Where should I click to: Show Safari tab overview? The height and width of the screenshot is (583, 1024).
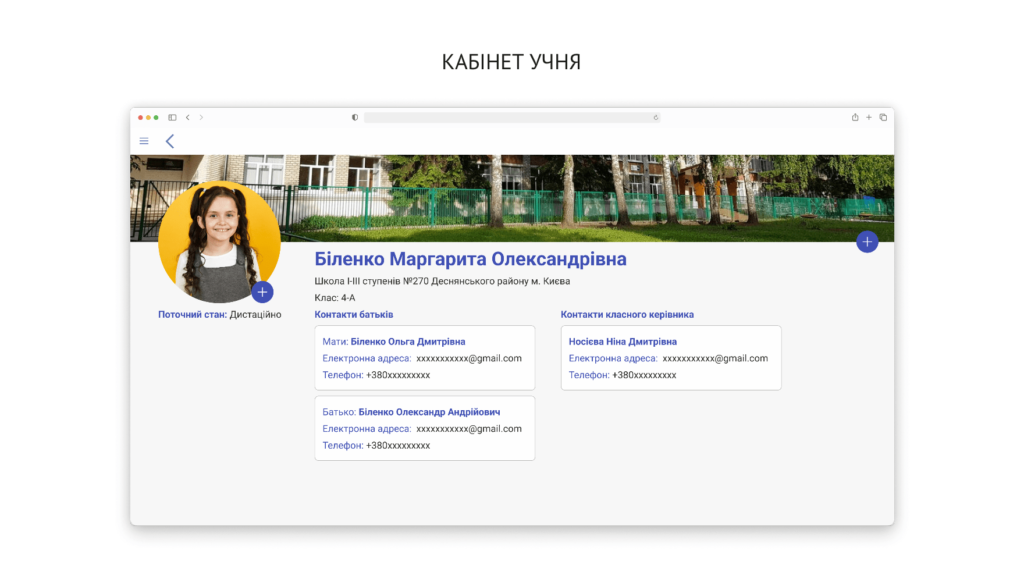pos(883,118)
